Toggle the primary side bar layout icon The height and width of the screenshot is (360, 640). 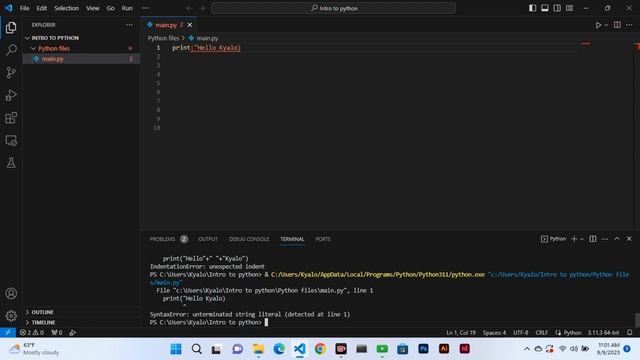(532, 8)
